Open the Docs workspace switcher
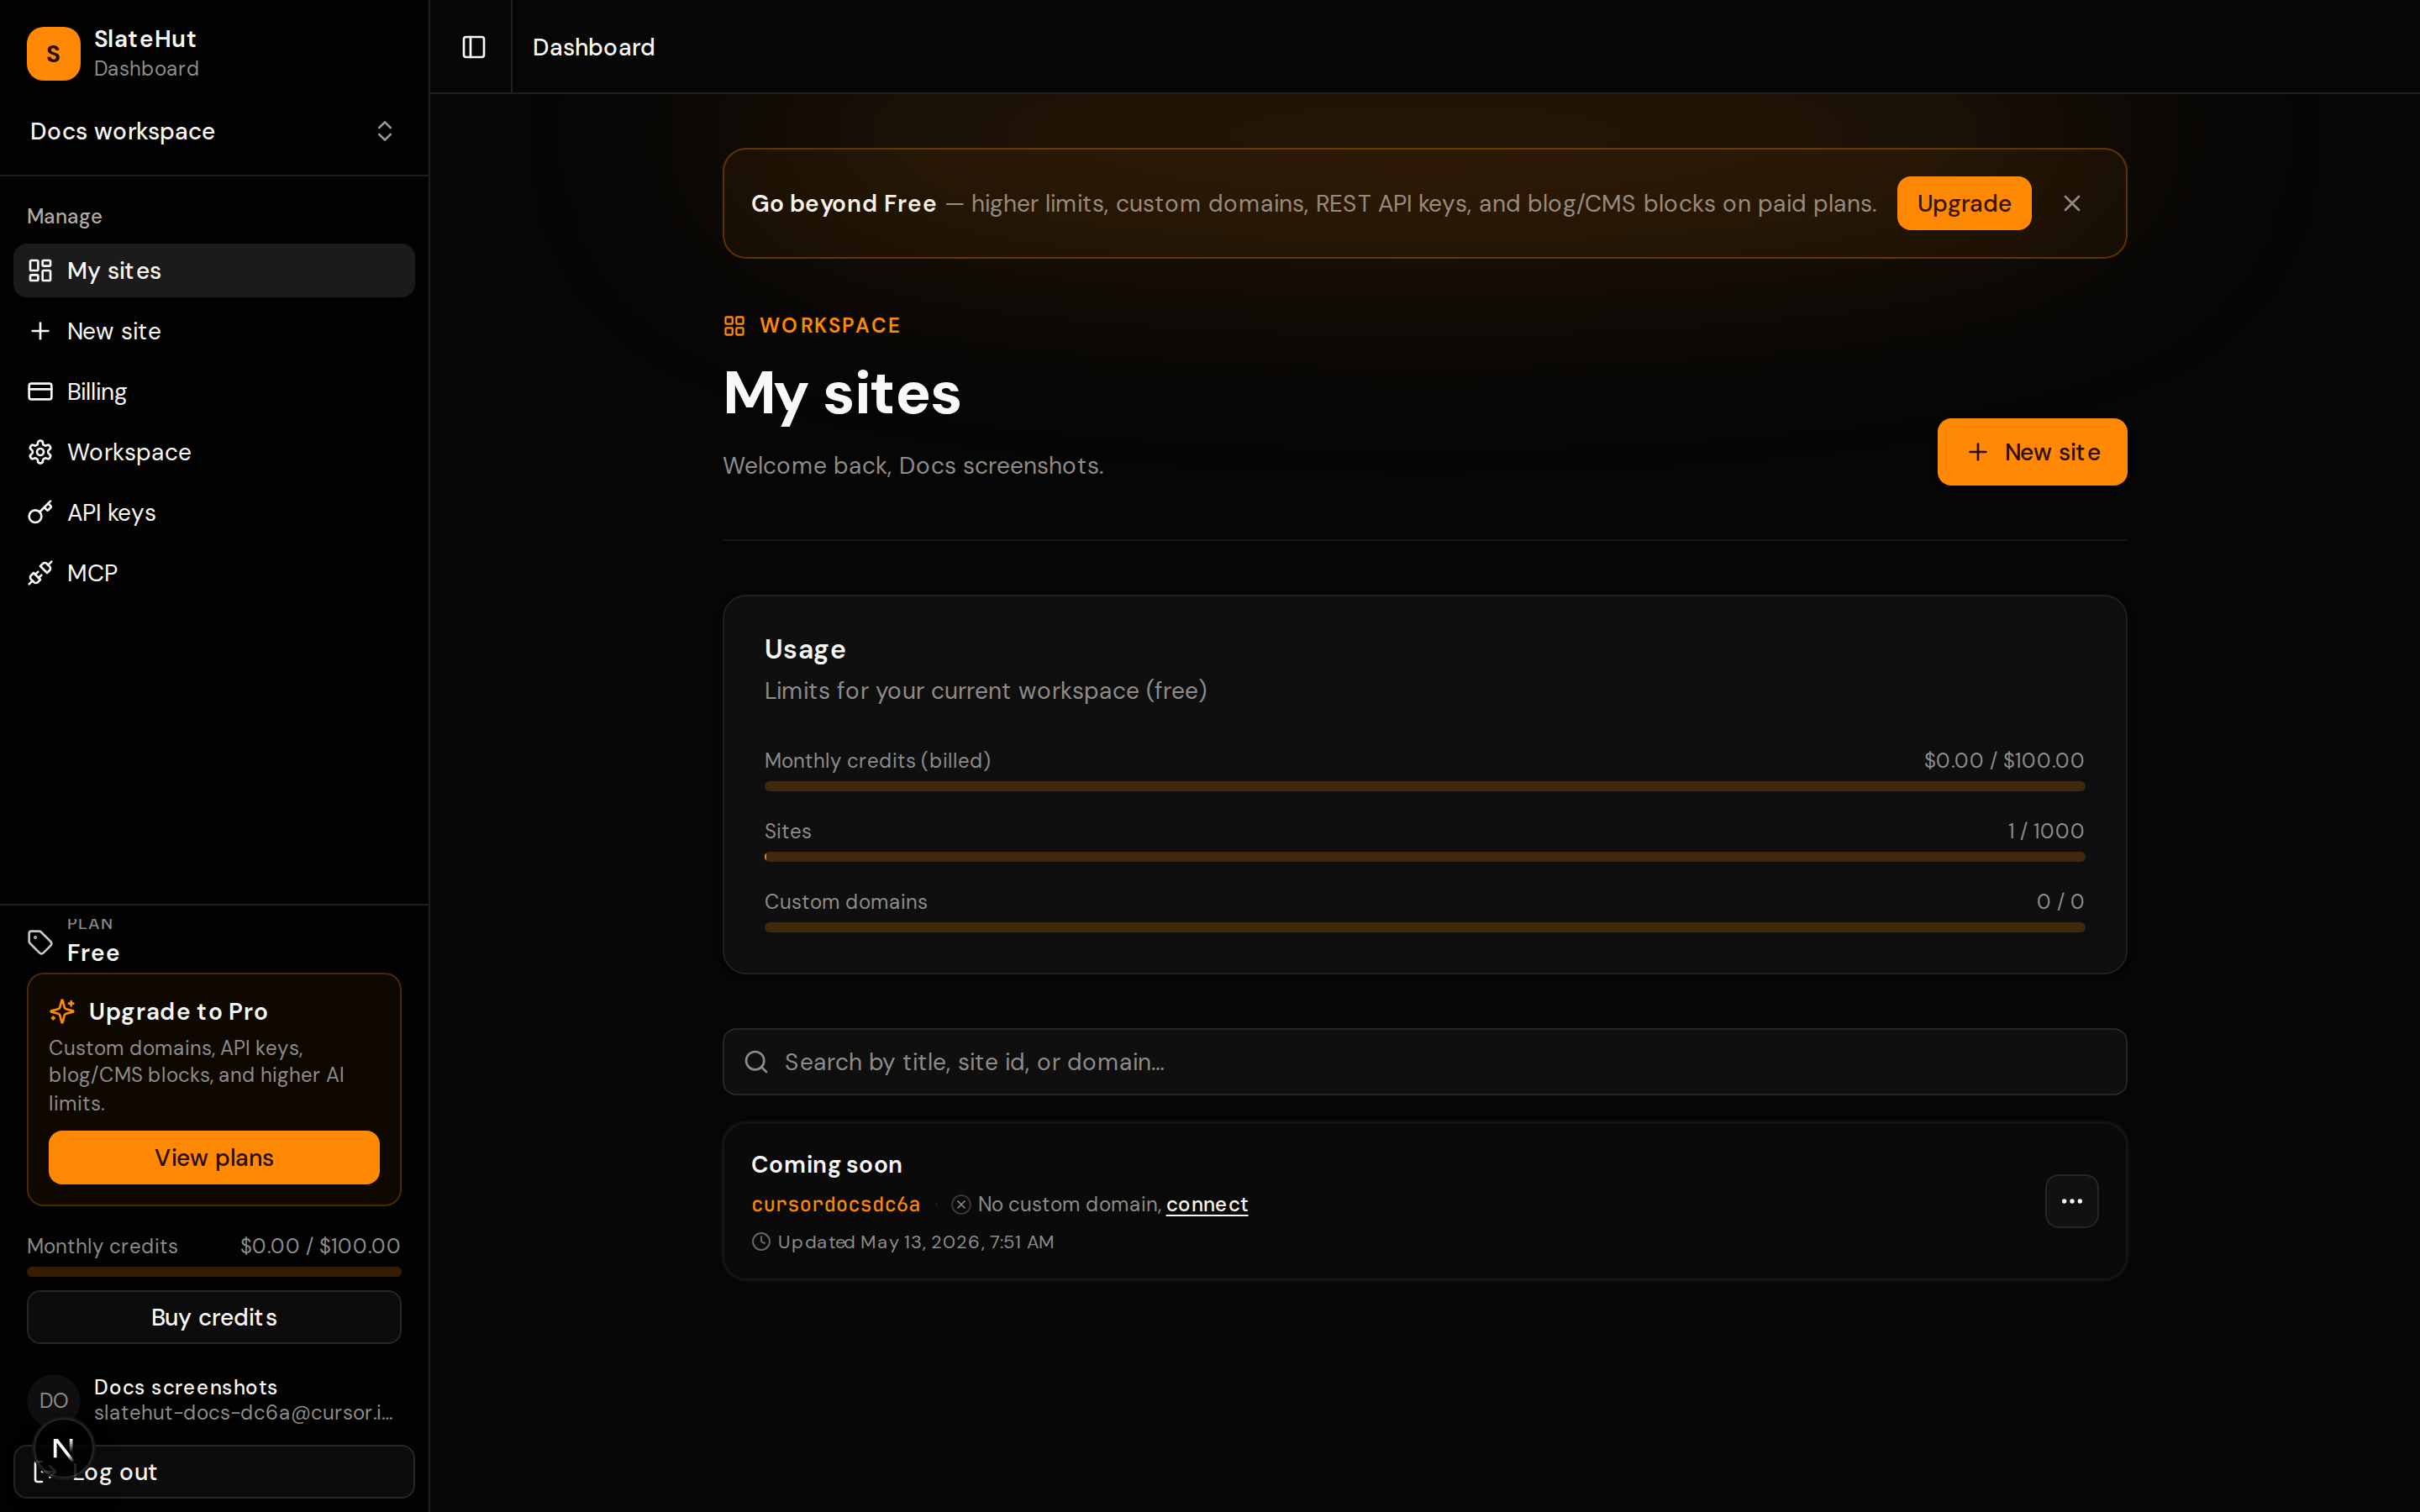2420x1512 pixels. coord(214,131)
